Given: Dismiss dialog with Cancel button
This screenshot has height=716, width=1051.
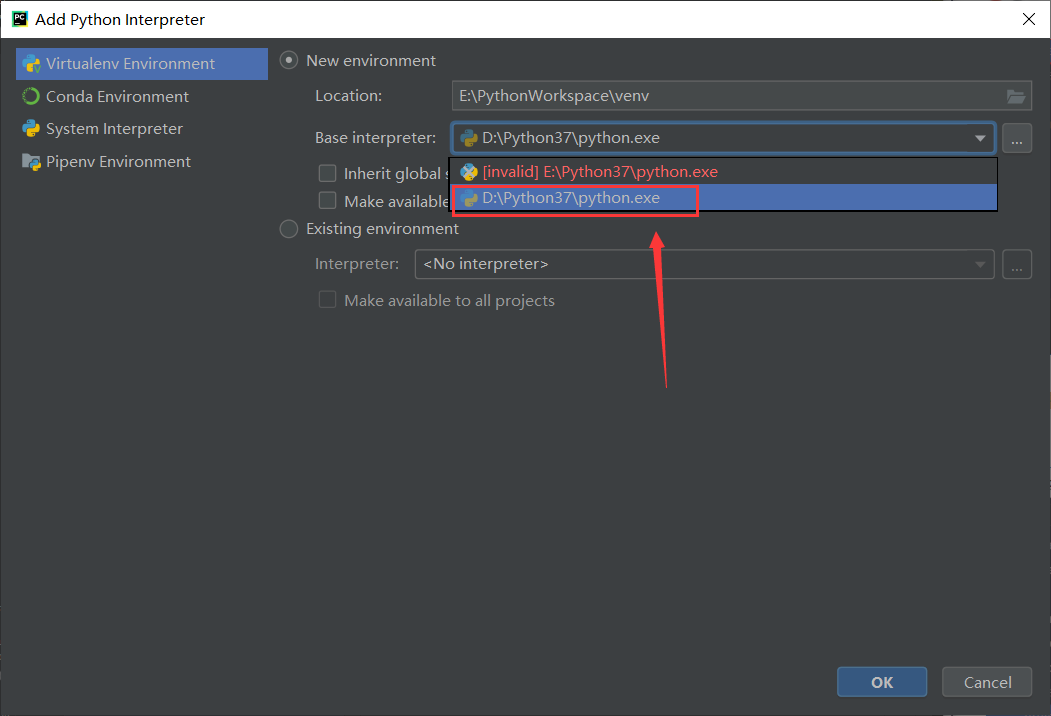Looking at the screenshot, I should (987, 682).
